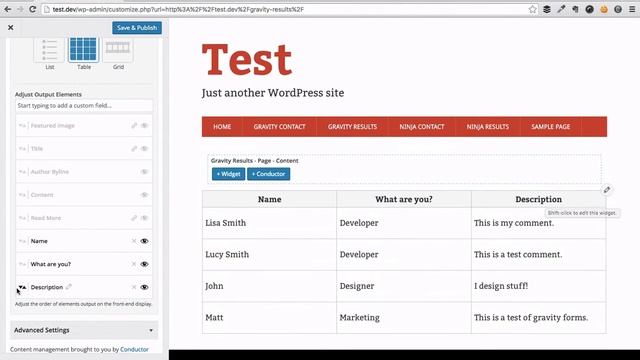Click the custom field search input
The width and height of the screenshot is (640, 360).
pyautogui.click(x=84, y=106)
